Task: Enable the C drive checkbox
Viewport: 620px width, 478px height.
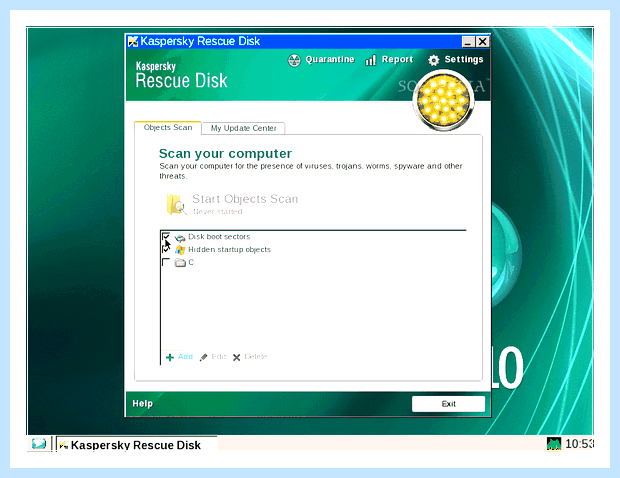Action: (166, 262)
